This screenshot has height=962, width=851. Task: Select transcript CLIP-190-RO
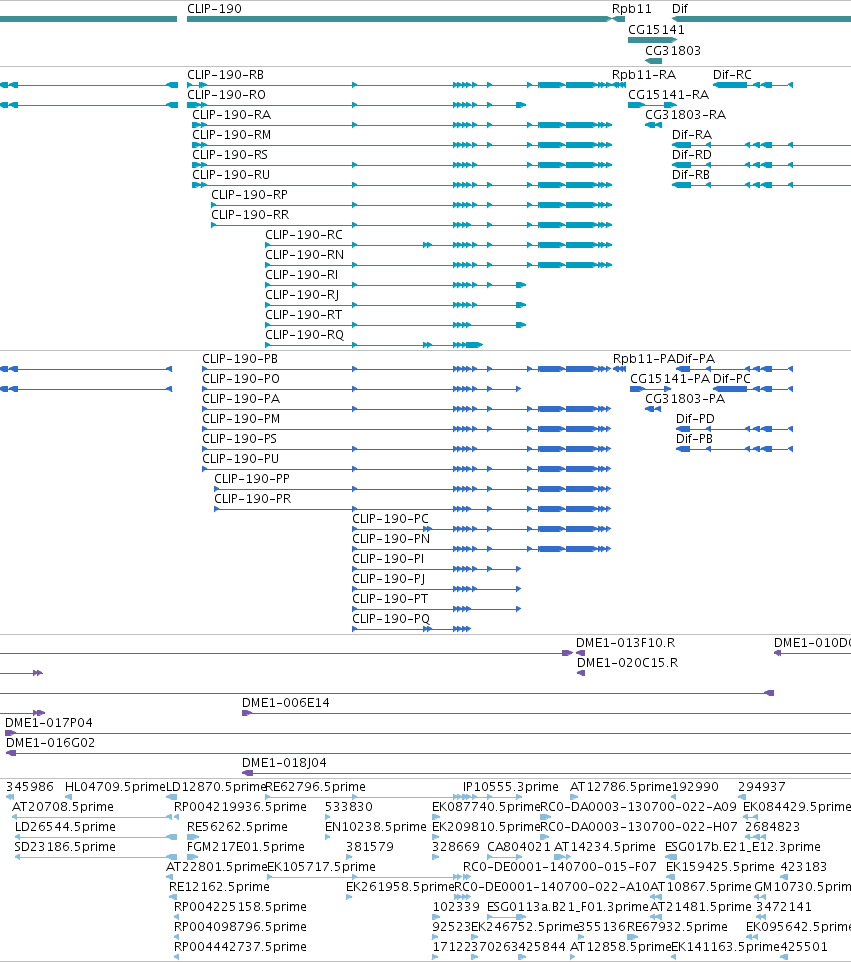pyautogui.click(x=226, y=94)
